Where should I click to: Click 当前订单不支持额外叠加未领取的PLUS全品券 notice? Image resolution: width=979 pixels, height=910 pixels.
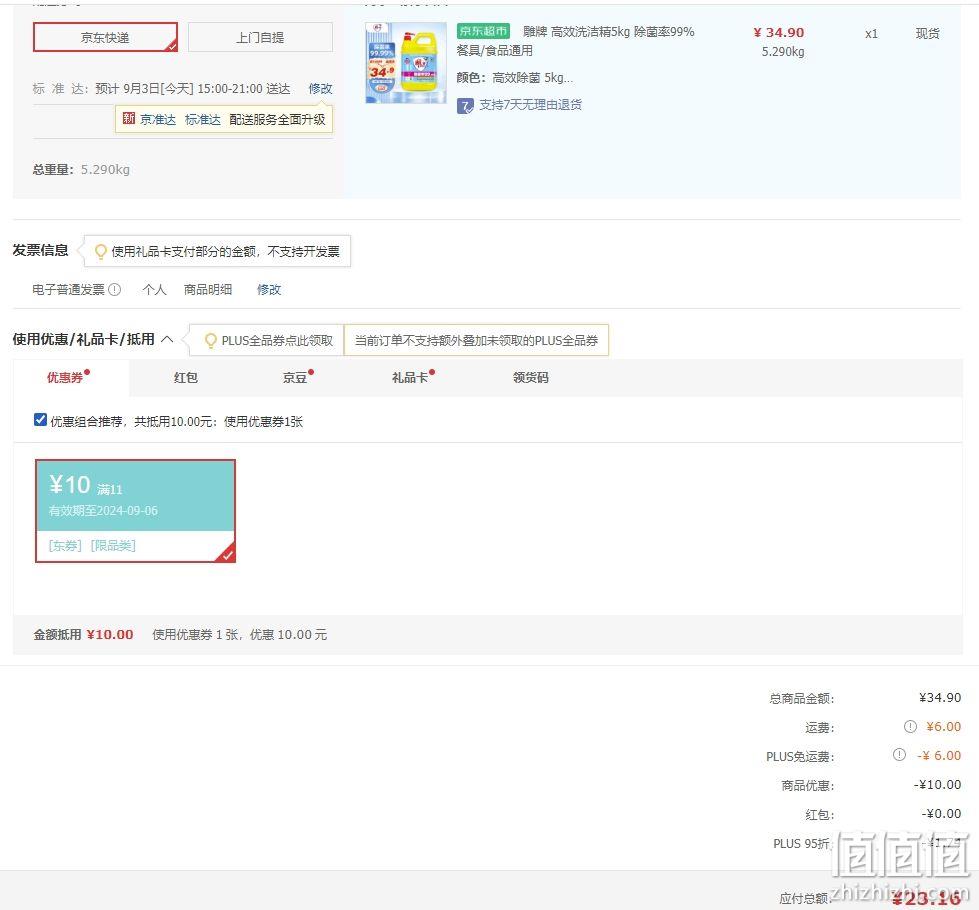click(x=476, y=340)
